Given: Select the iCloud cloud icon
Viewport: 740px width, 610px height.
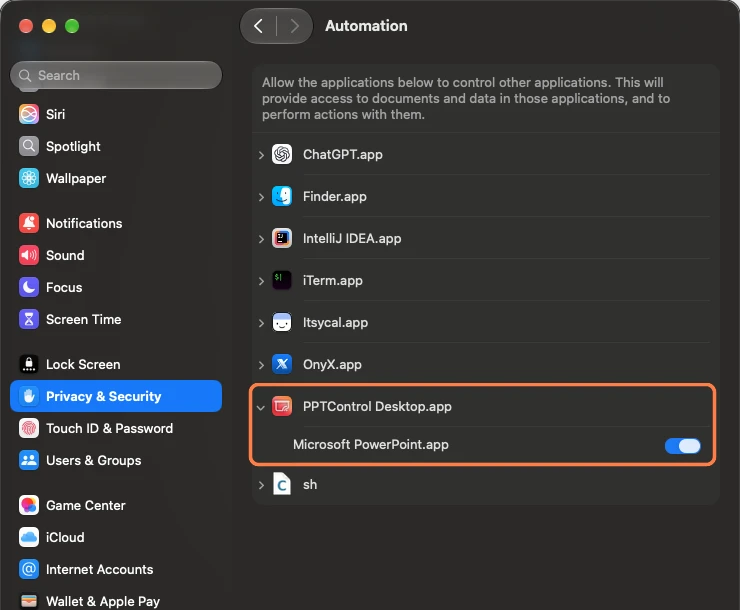Looking at the screenshot, I should (29, 537).
